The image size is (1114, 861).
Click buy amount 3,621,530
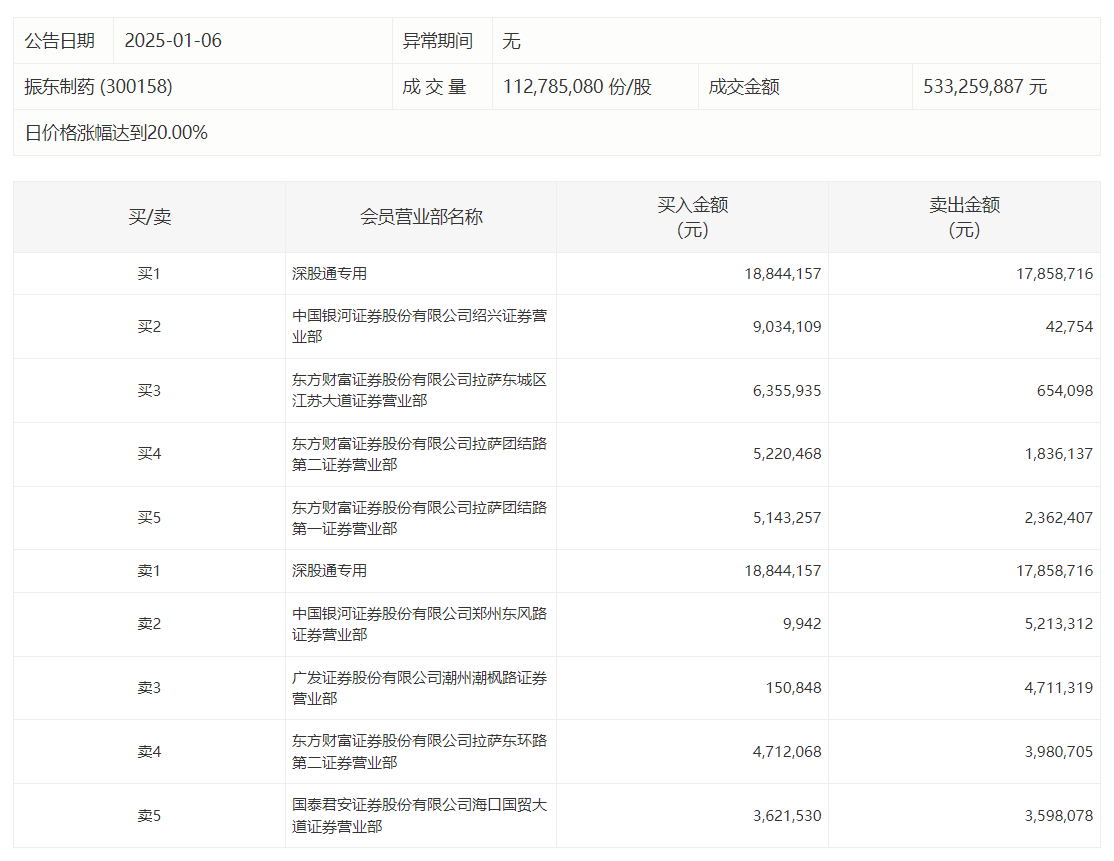[x=786, y=816]
